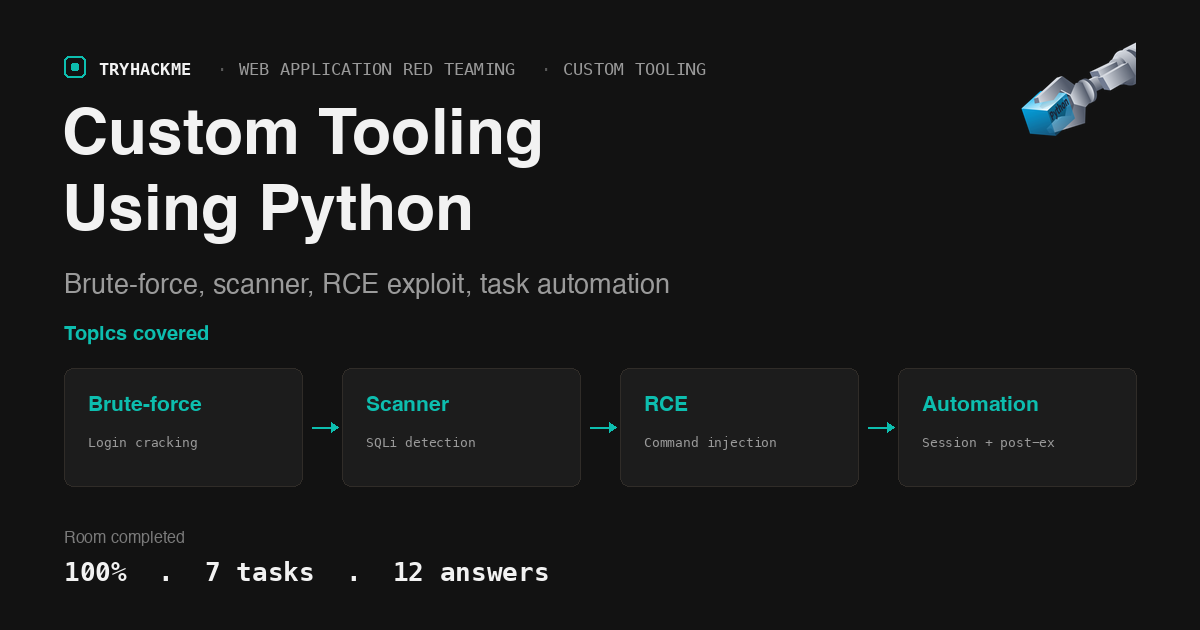Screen dimensions: 1200x630
Task: Click the SQLi detection description
Action: [421, 442]
